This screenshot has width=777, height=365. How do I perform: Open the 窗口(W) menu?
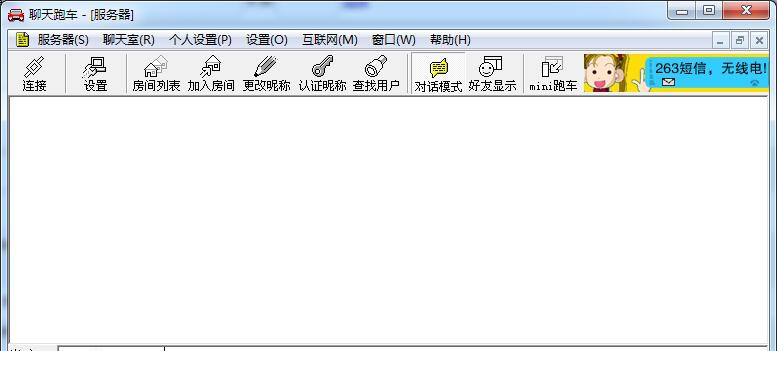[x=393, y=40]
